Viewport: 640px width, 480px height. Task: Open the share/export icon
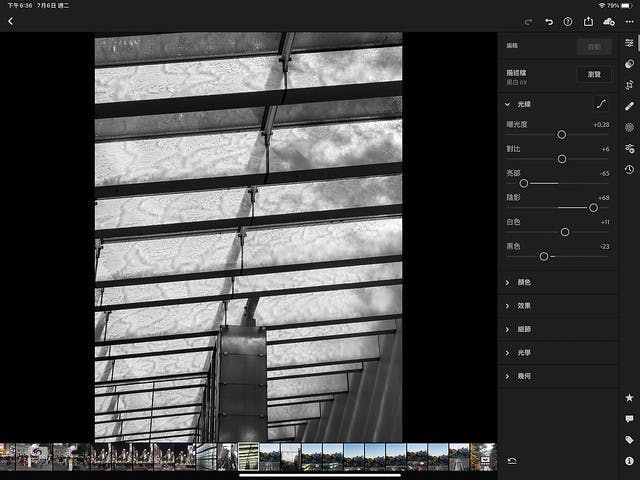point(588,21)
